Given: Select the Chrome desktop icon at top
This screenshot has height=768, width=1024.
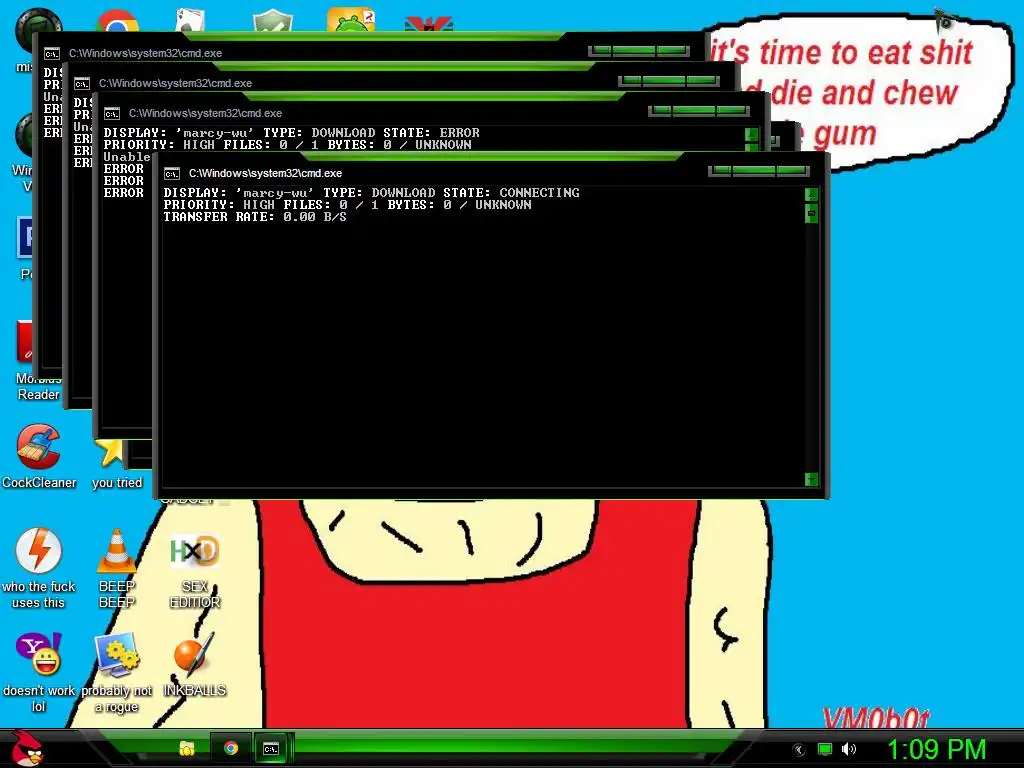Looking at the screenshot, I should click(117, 21).
